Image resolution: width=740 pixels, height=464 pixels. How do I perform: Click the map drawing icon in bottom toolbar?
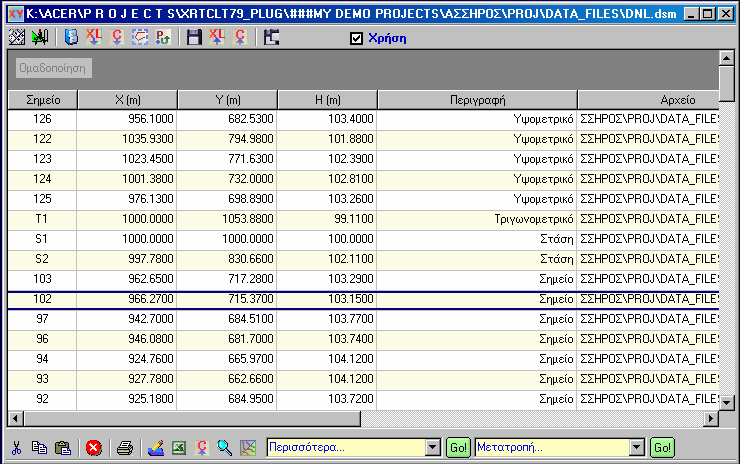(248, 447)
